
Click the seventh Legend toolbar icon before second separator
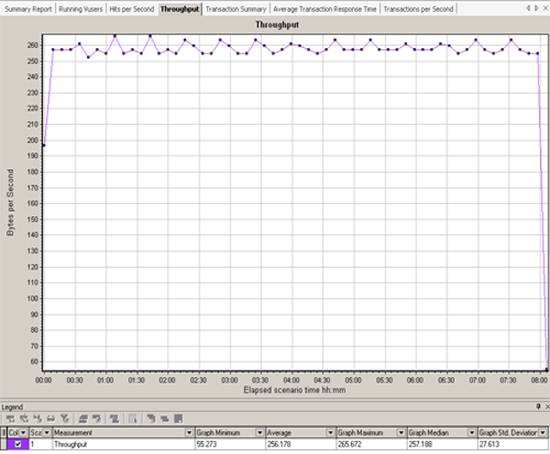coord(96,419)
